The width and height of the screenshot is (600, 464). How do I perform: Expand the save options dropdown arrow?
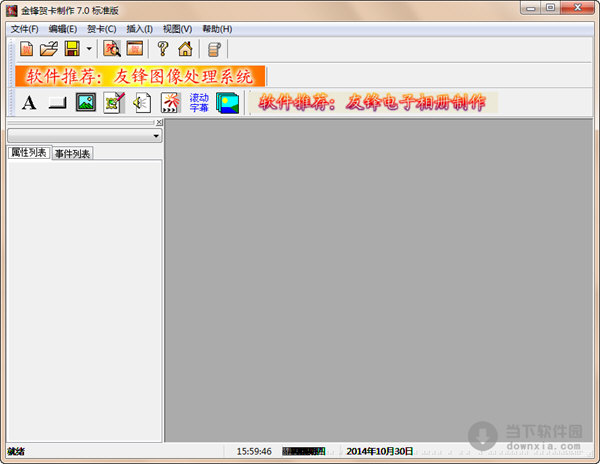tap(89, 49)
